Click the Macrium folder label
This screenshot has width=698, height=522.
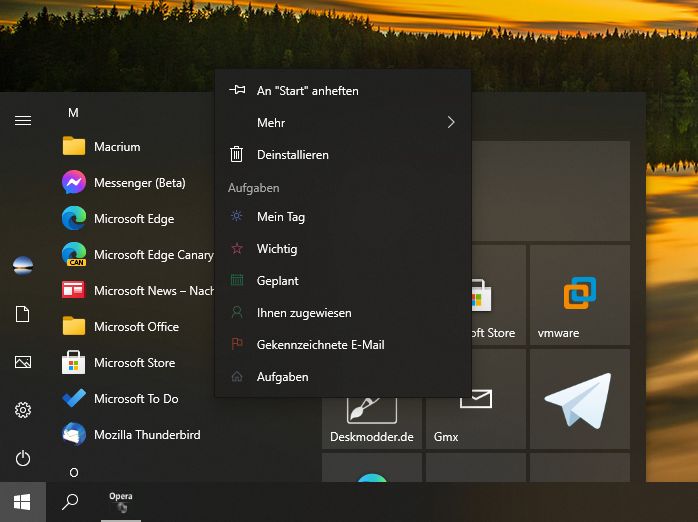[117, 147]
